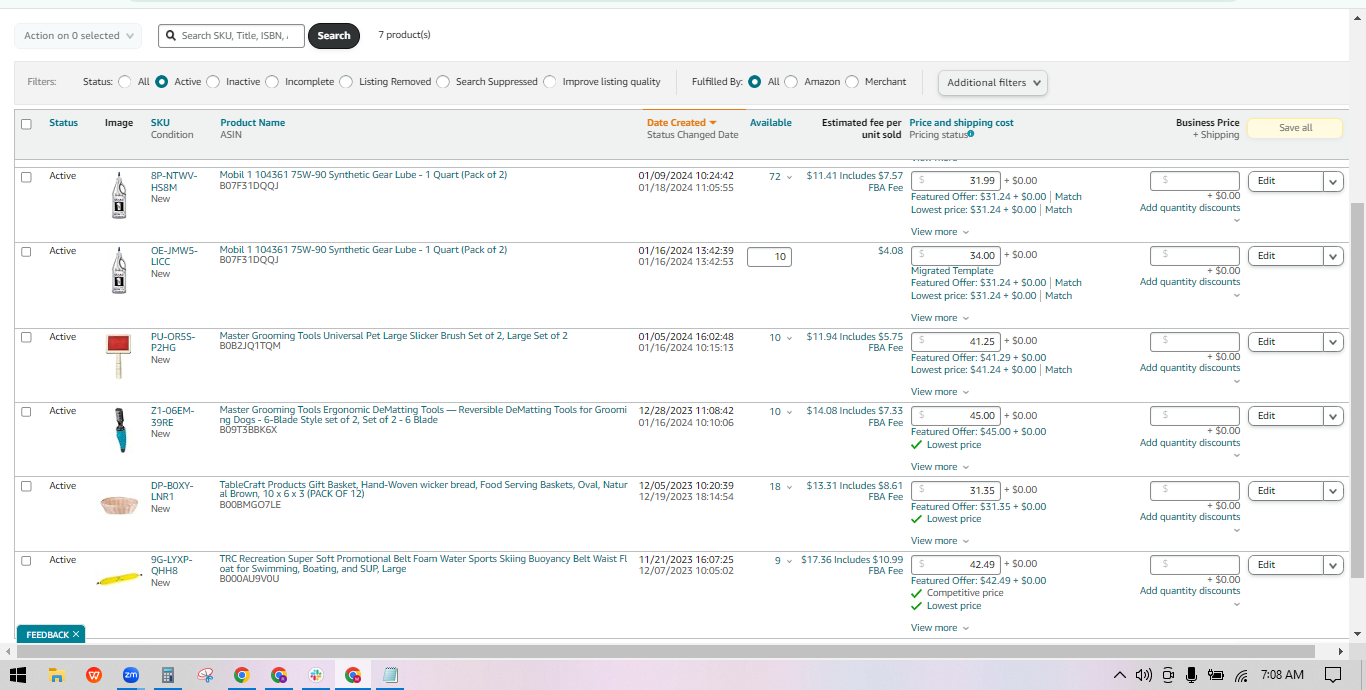This screenshot has height=690, width=1366.
Task: Select the All status radio button
Action: click(124, 82)
